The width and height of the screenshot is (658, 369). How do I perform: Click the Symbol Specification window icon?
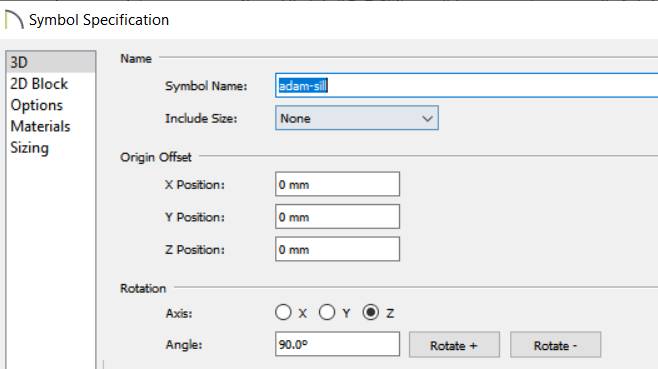coord(14,20)
